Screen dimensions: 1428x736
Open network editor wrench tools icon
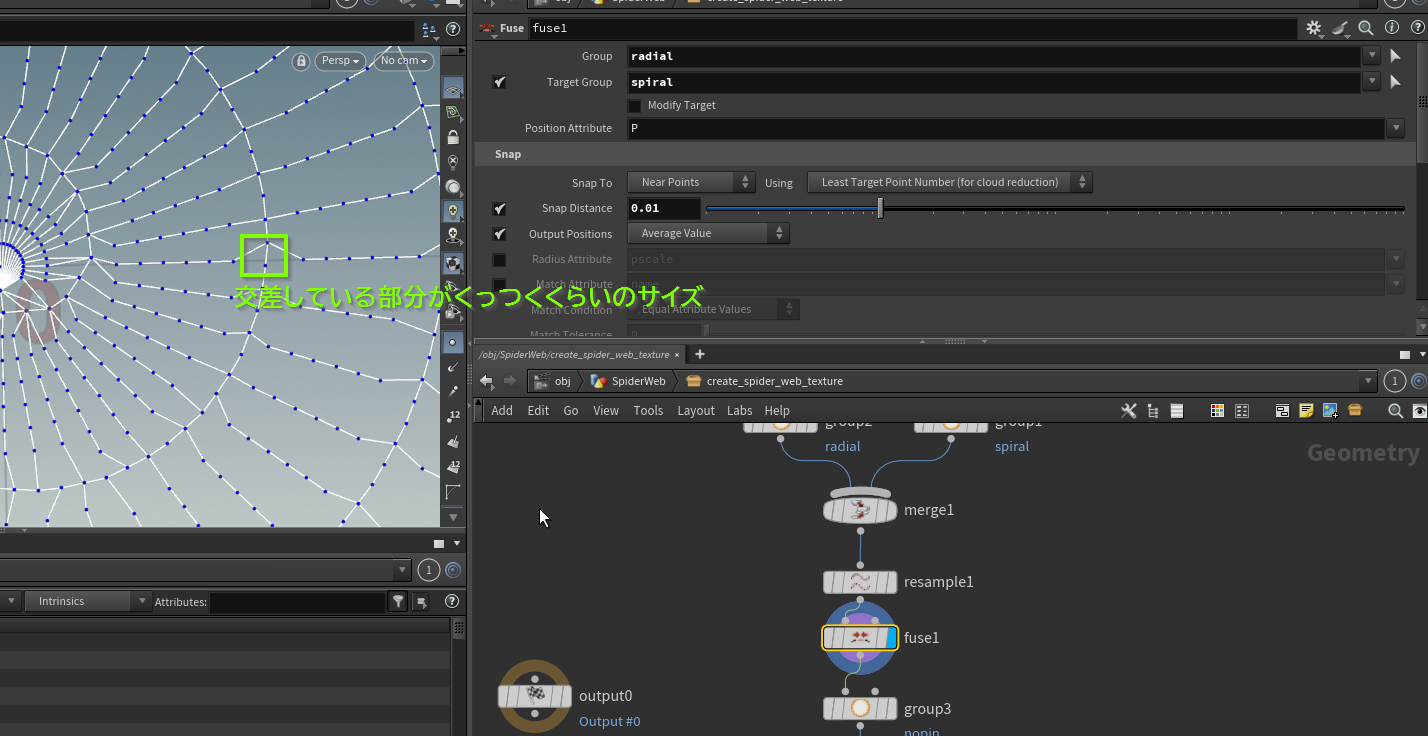point(1129,410)
